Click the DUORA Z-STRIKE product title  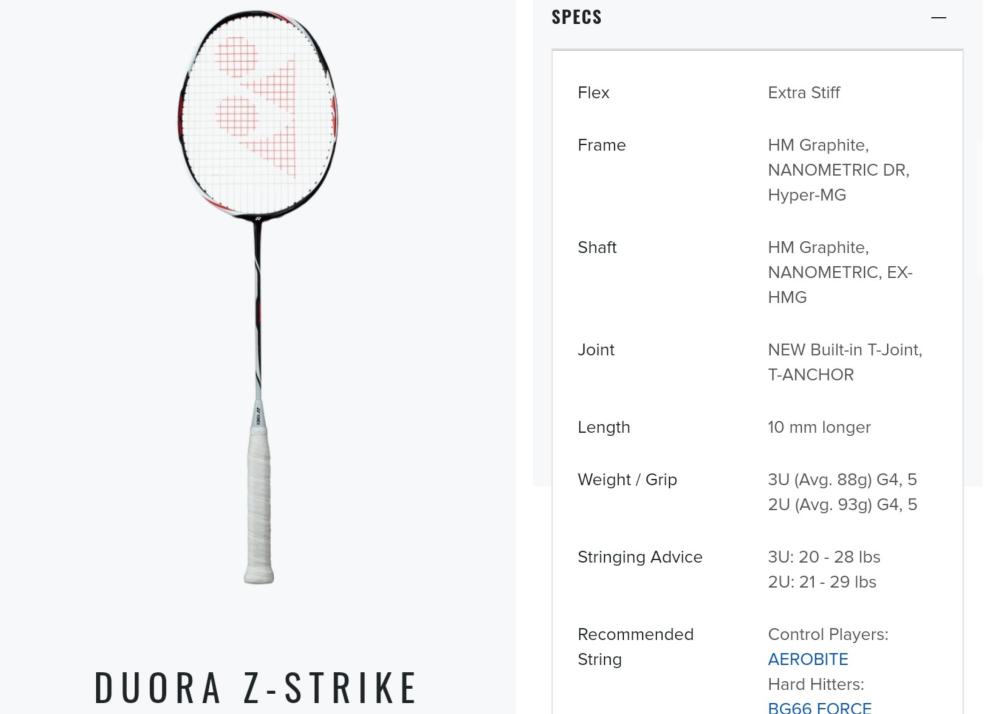(x=256, y=687)
